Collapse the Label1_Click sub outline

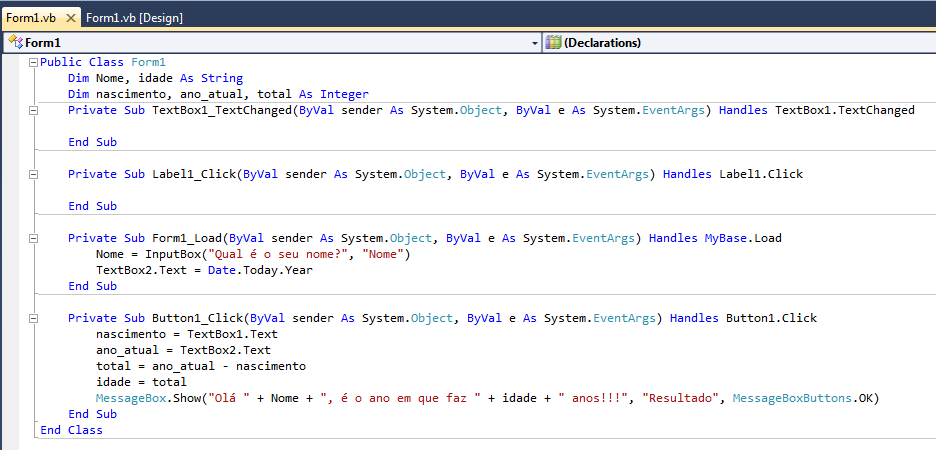coord(33,174)
